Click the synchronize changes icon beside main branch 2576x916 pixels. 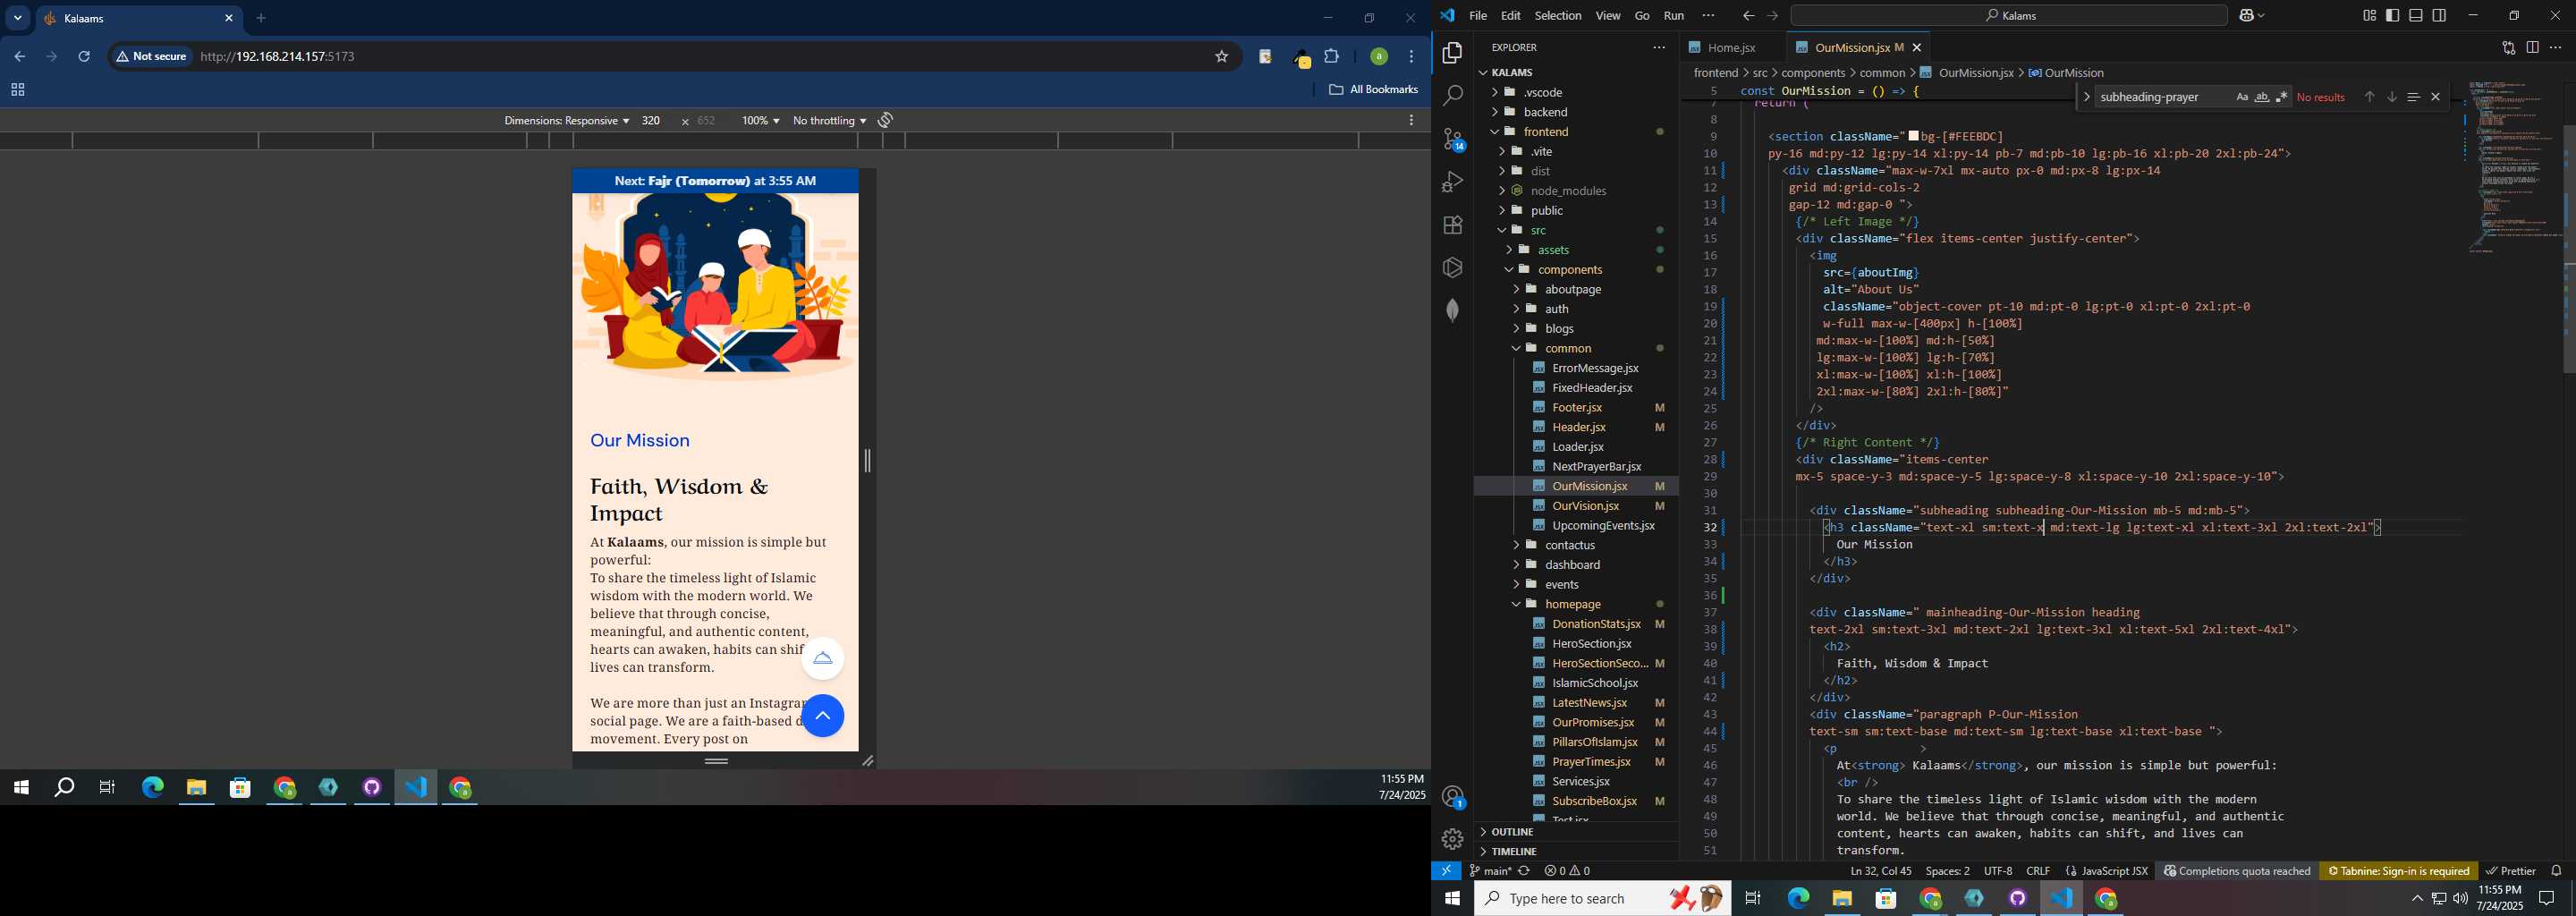1524,871
